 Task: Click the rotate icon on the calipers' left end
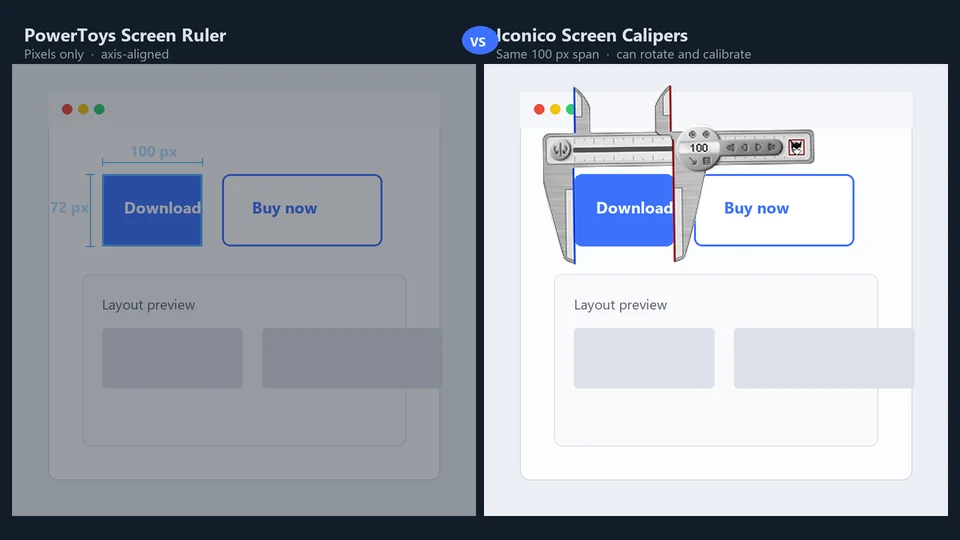(560, 149)
